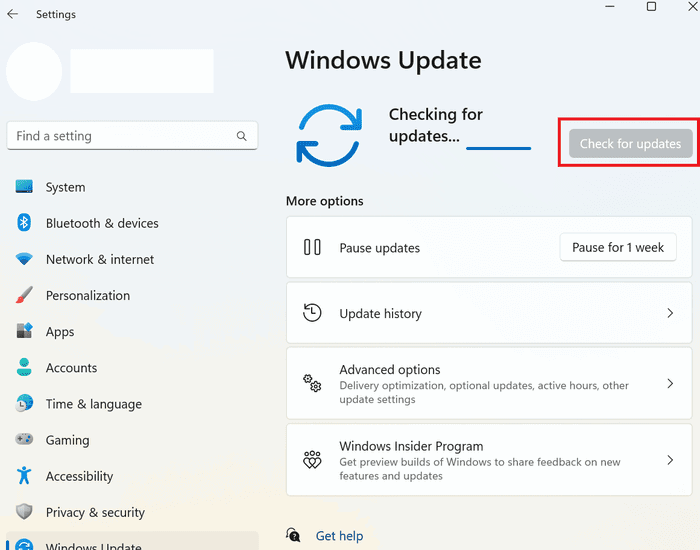This screenshot has width=700, height=550.
Task: Click the search magnifier icon
Action: (242, 136)
